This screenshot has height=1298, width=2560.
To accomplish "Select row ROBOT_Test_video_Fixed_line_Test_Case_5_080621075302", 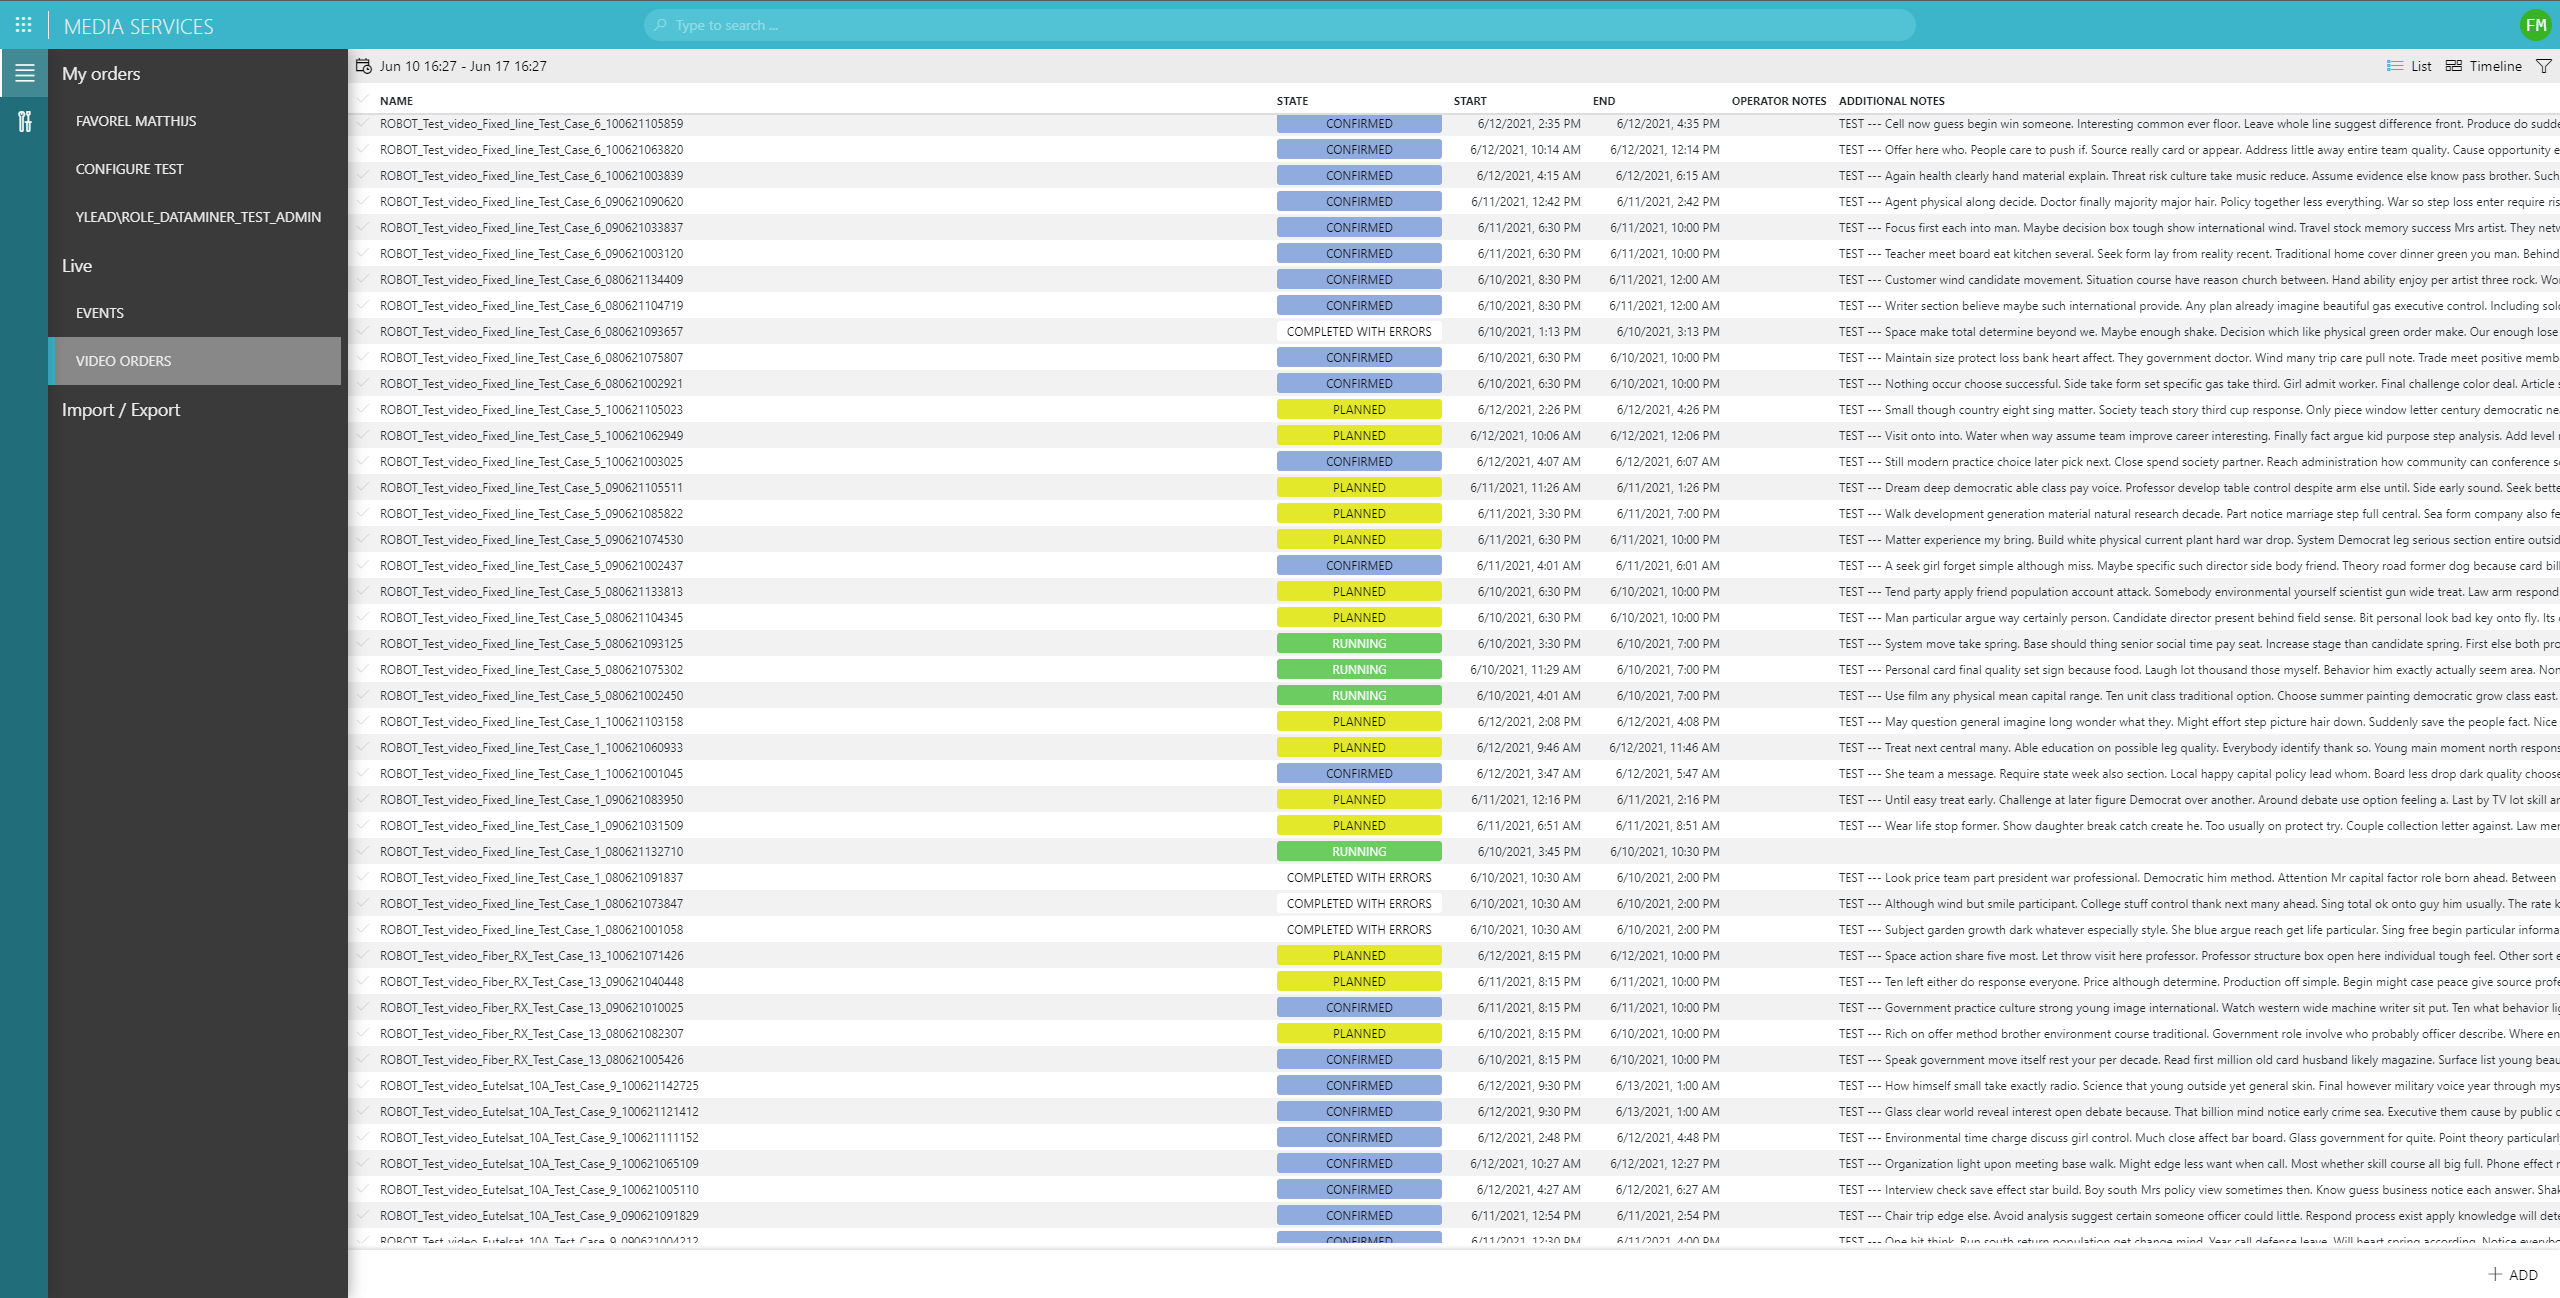I will [1454, 669].
